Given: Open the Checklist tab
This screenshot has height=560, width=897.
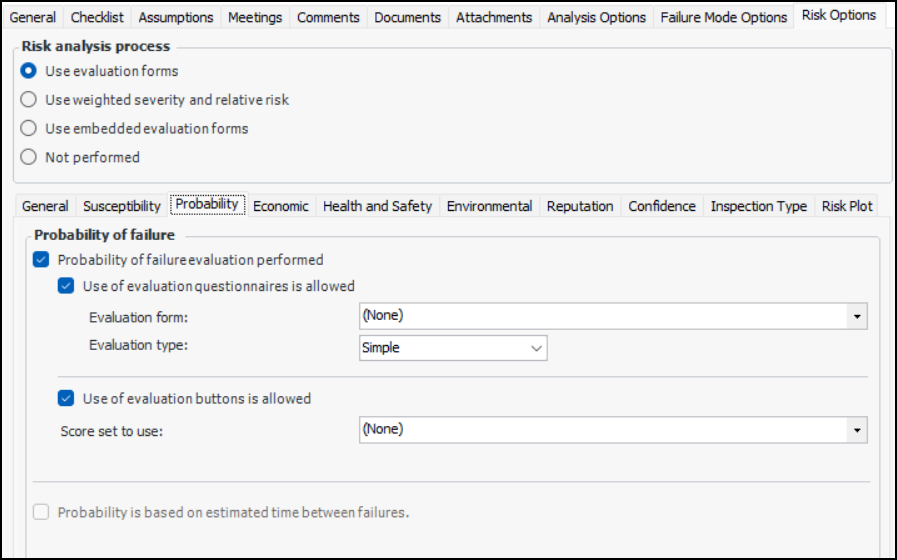Looking at the screenshot, I should pos(97,17).
